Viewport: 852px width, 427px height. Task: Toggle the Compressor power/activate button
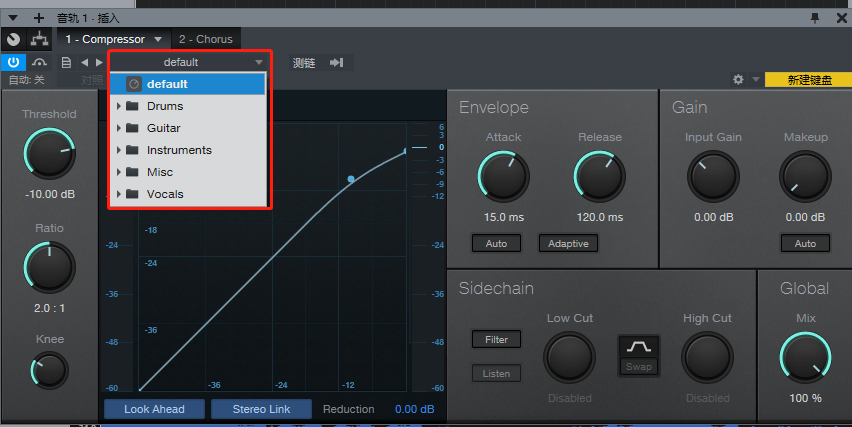(x=14, y=62)
